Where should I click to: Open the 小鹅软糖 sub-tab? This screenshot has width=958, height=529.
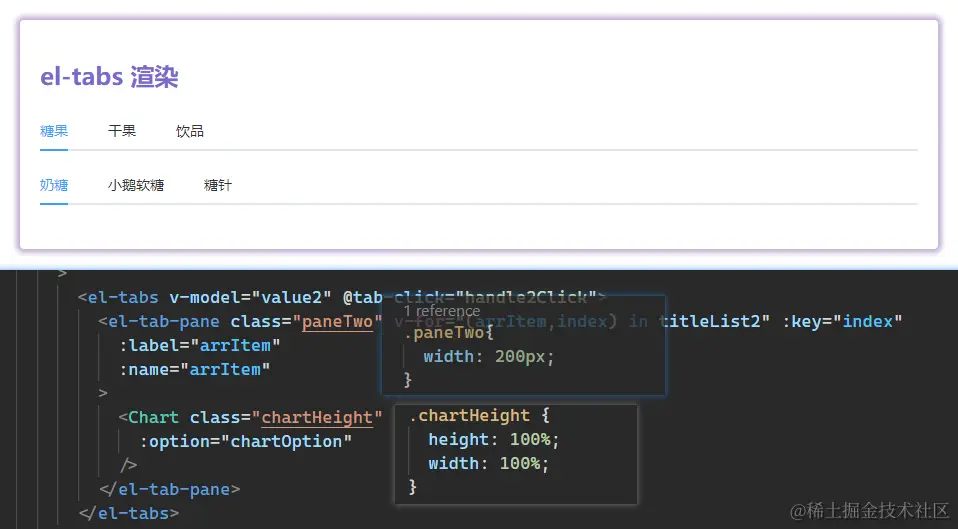click(x=136, y=185)
